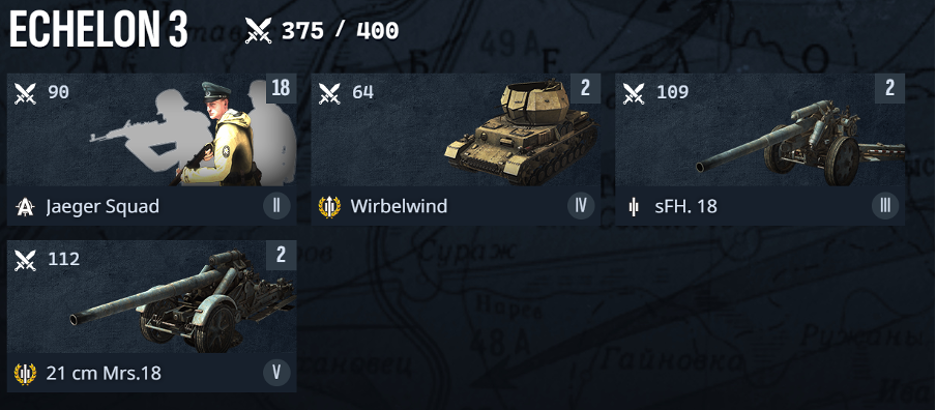Select the Wirbelwind tank image

[x=521, y=132]
